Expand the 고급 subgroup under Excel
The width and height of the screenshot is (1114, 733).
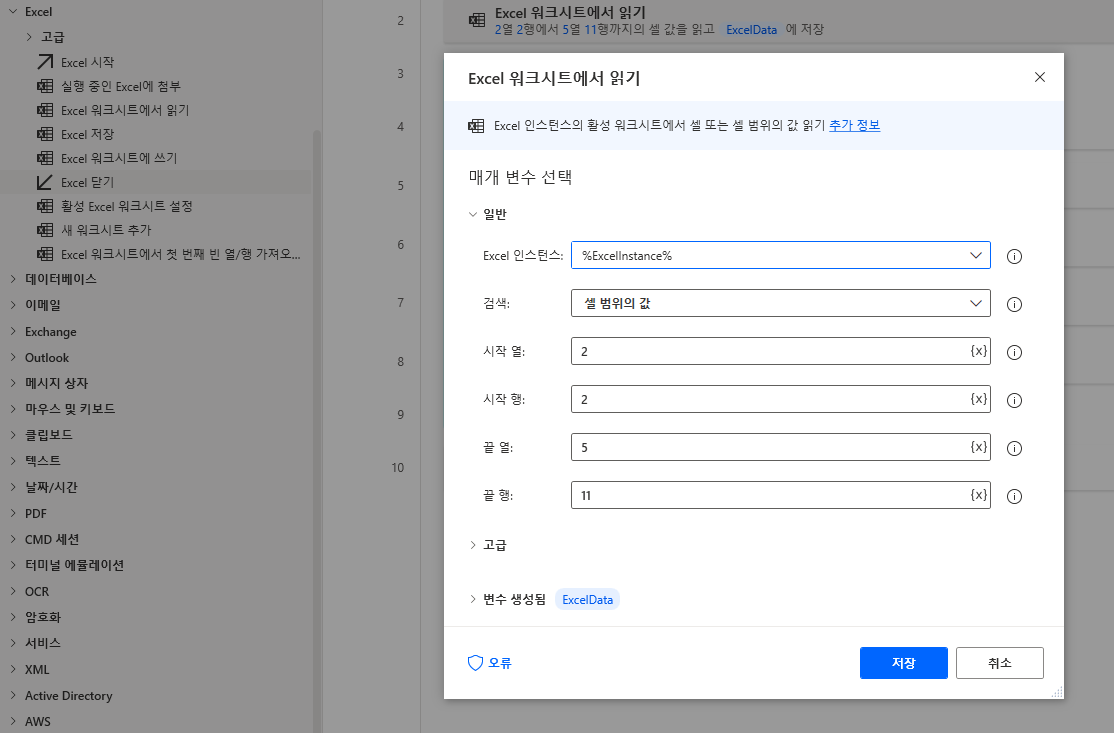pos(29,36)
